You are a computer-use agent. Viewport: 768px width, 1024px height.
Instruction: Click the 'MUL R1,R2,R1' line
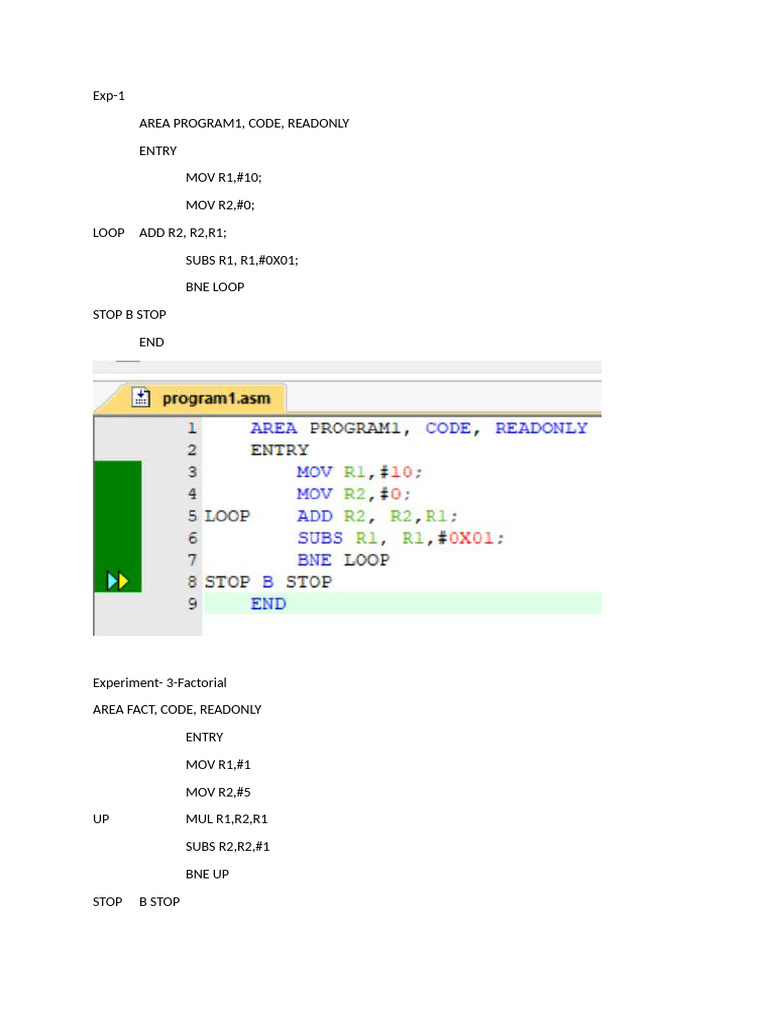pyautogui.click(x=227, y=819)
